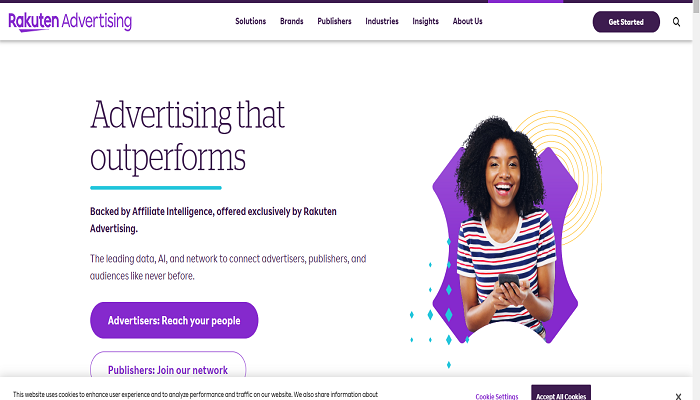Open the search magnifier icon
Screen dimensions: 700x400
pos(676,22)
